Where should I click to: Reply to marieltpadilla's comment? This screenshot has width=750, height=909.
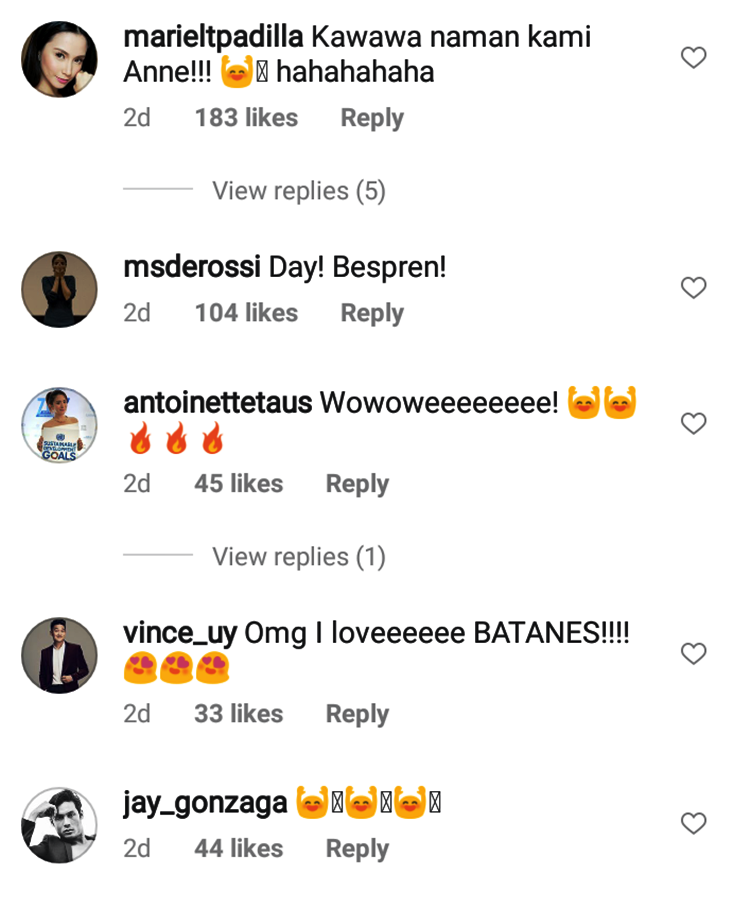[x=371, y=118]
